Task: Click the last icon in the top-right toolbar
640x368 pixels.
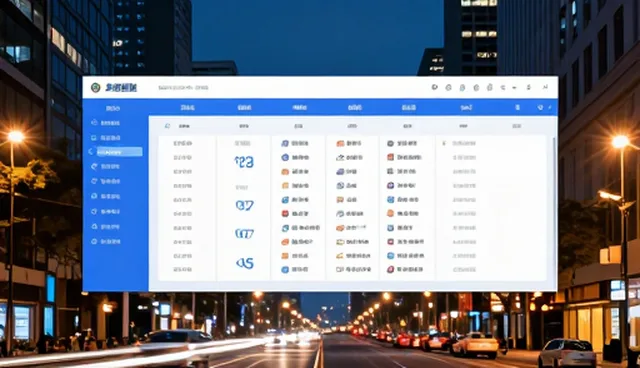Action: point(545,87)
